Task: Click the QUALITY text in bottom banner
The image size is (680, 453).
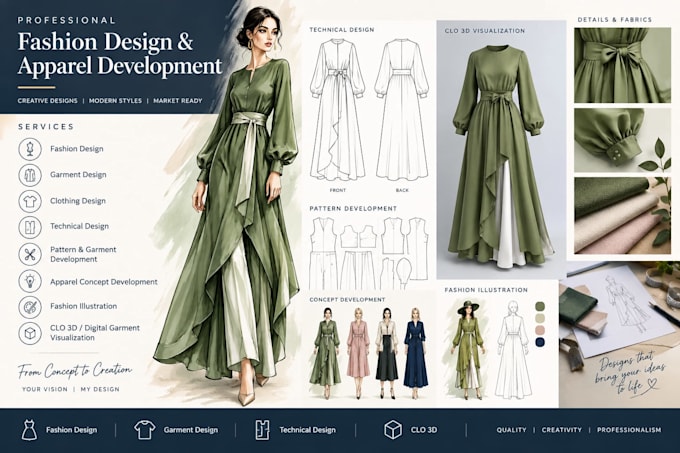Action: click(x=511, y=430)
